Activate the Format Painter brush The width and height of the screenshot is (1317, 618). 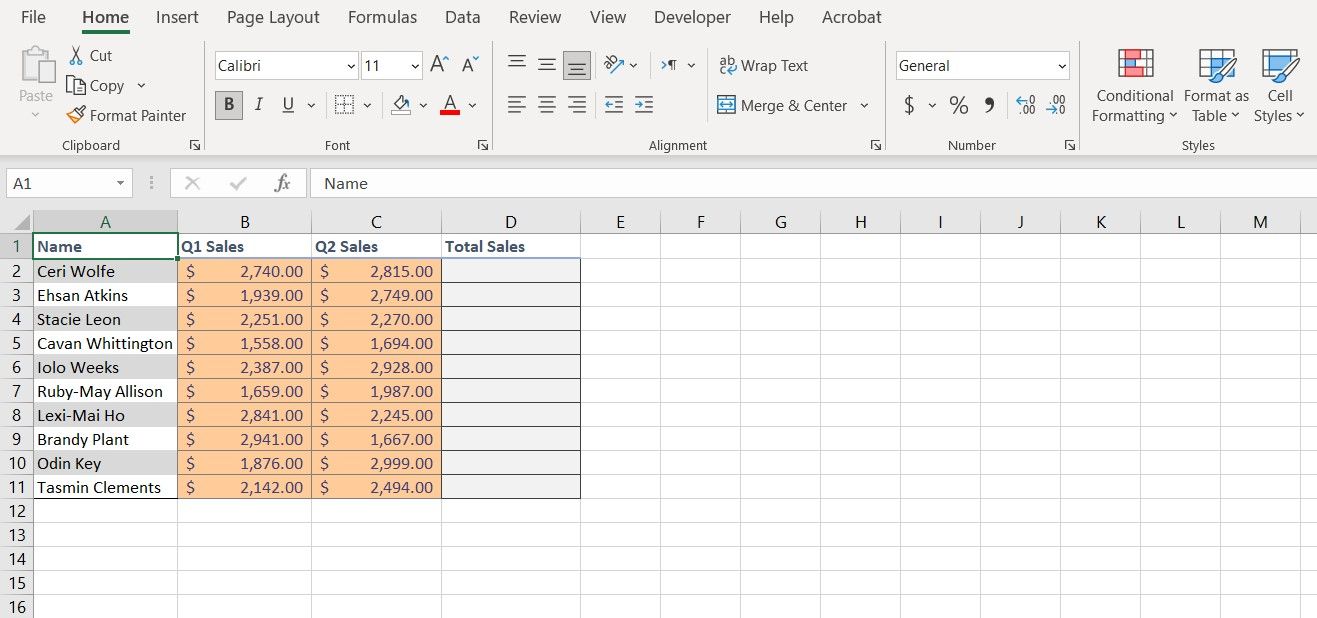pos(76,115)
